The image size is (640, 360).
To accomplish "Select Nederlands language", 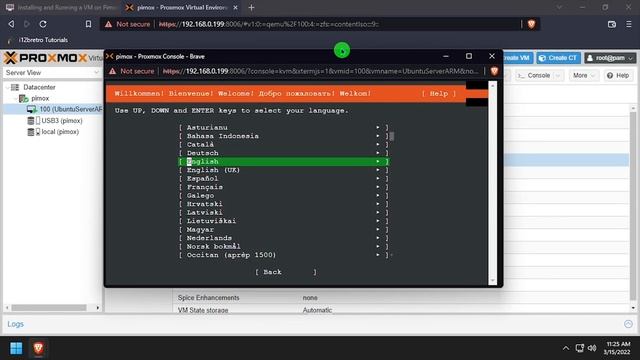I will click(x=284, y=238).
